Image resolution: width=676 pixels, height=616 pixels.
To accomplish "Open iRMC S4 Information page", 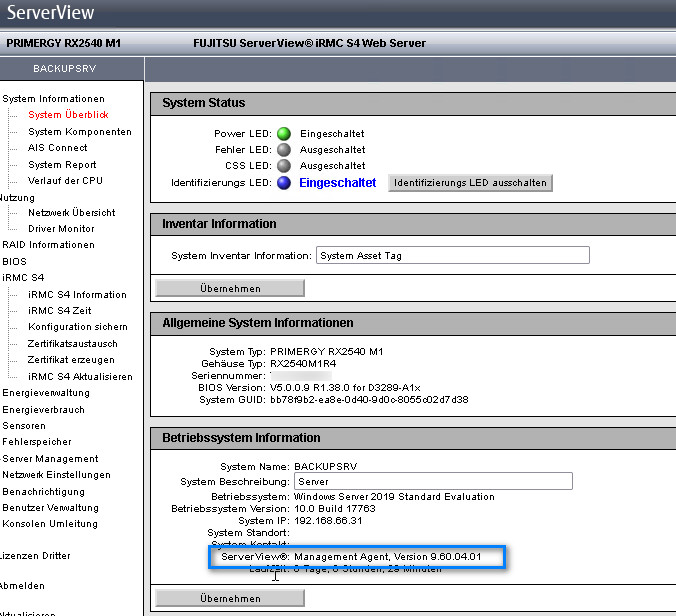I will coord(77,295).
